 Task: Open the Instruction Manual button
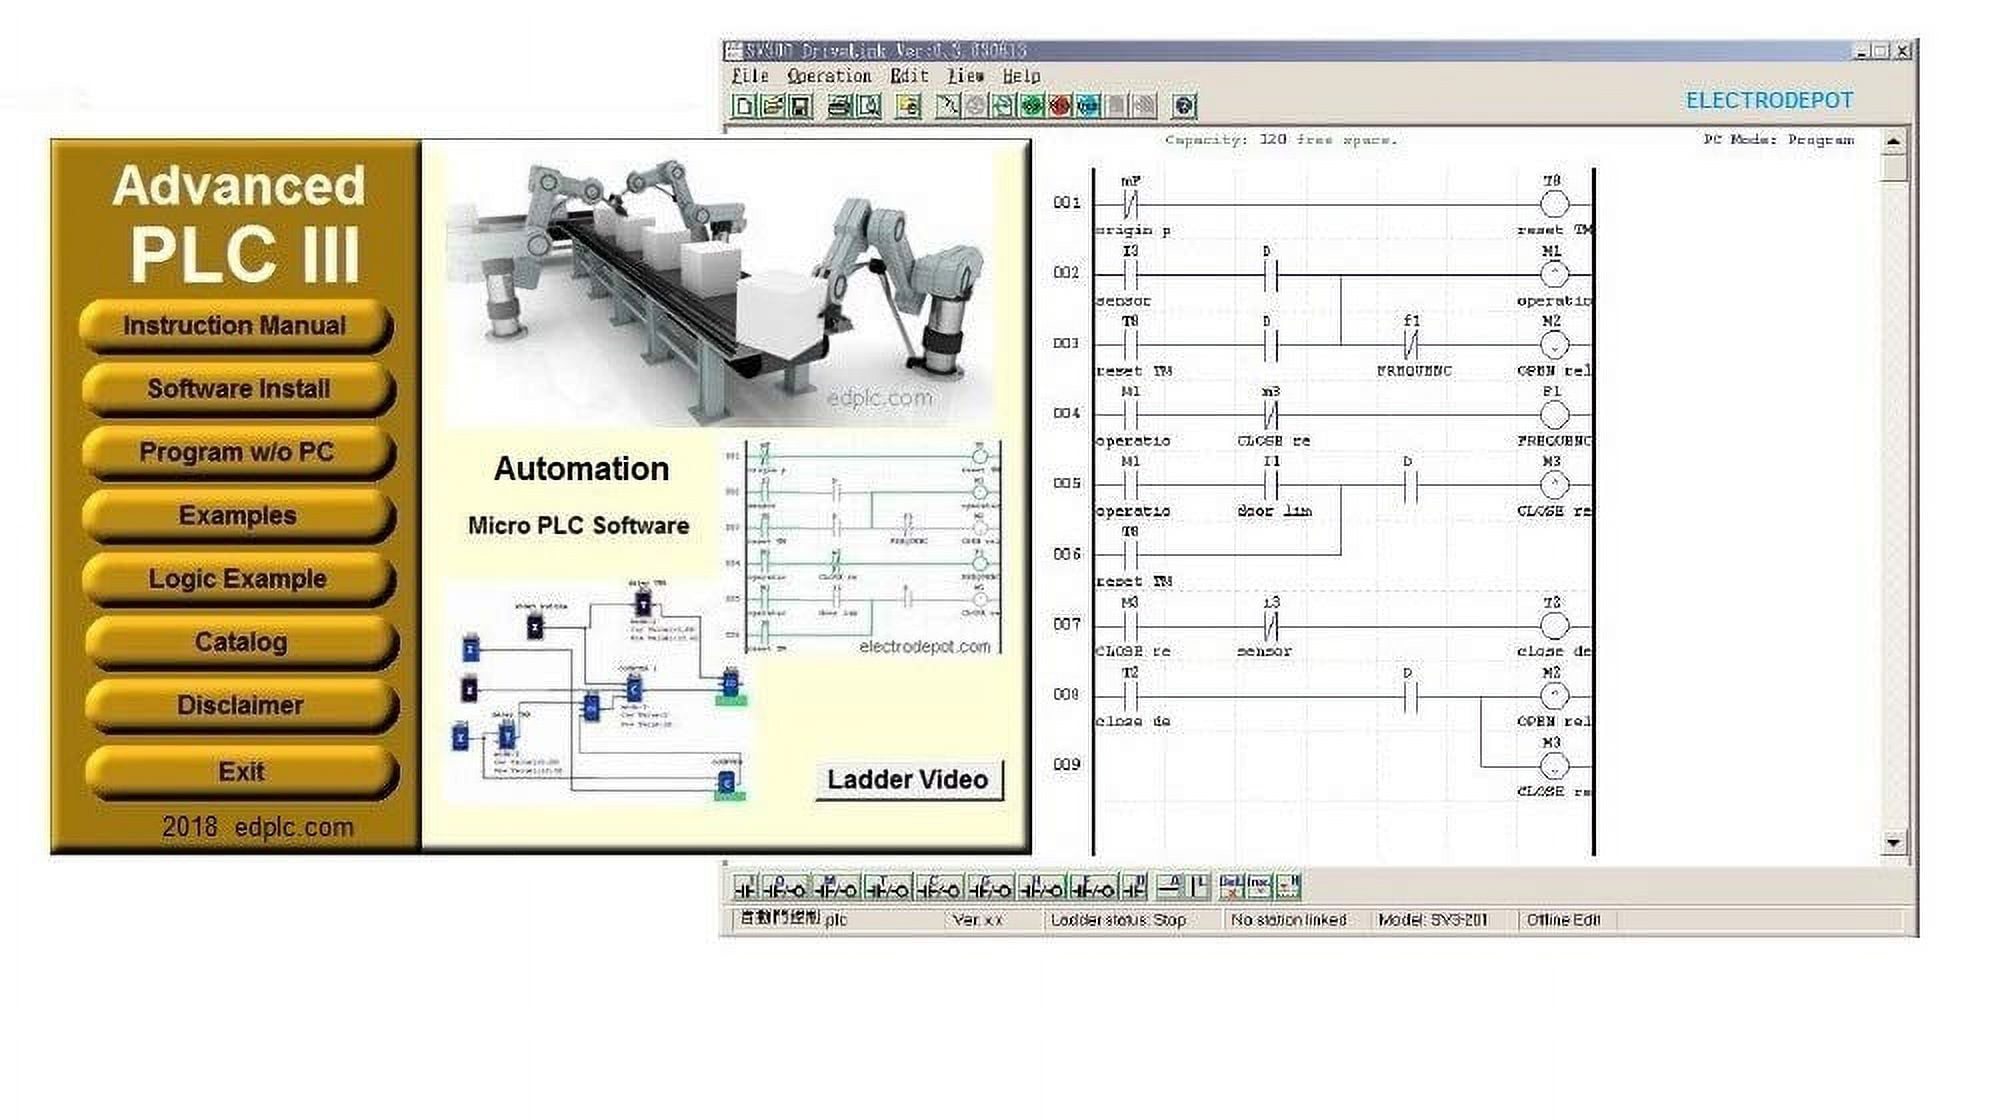coord(235,326)
